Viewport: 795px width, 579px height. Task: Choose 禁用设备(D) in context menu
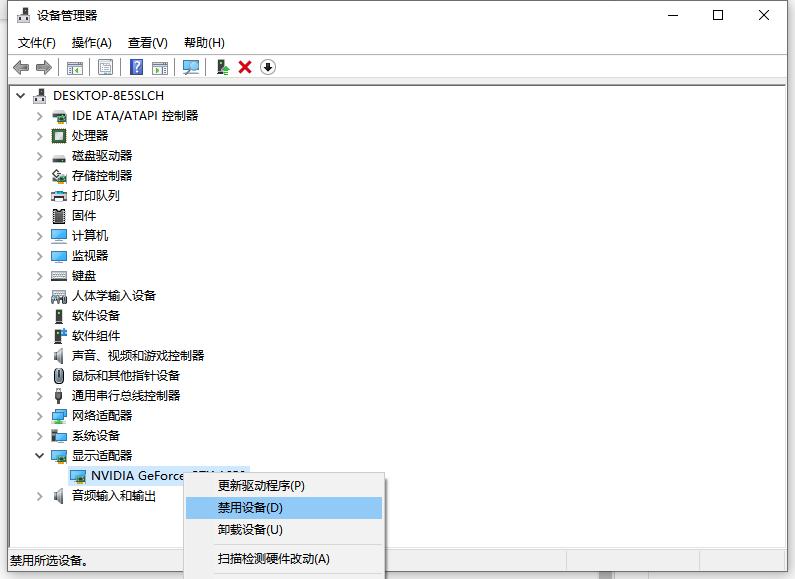click(250, 508)
